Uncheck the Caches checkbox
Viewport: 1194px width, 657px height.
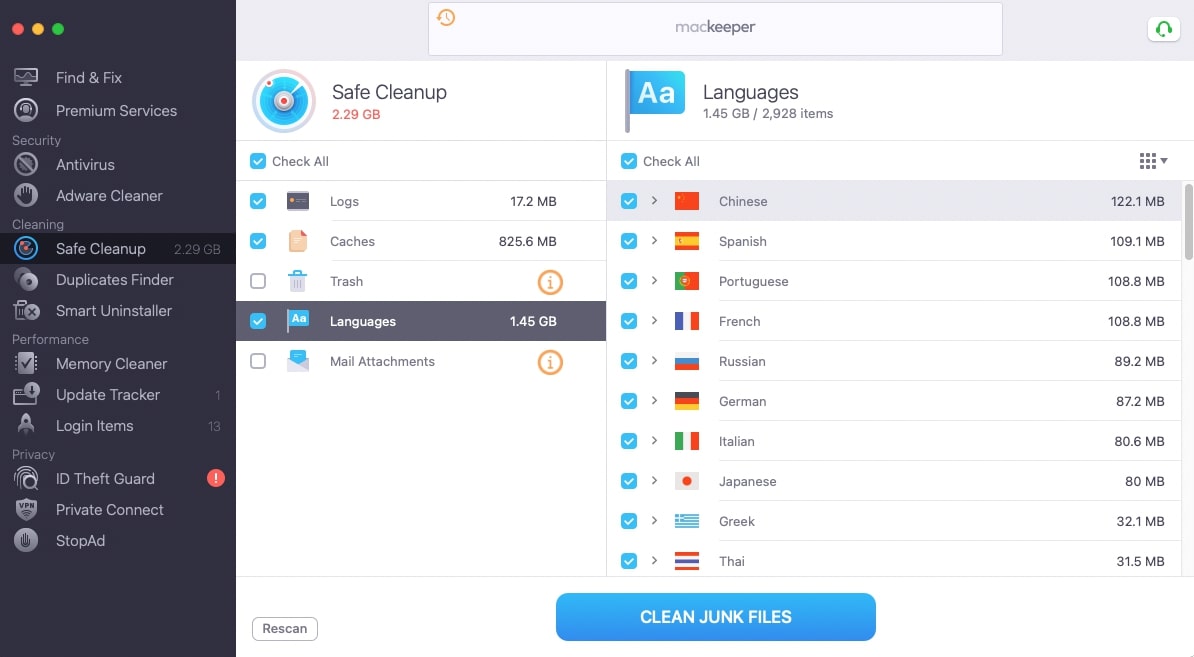(x=258, y=241)
